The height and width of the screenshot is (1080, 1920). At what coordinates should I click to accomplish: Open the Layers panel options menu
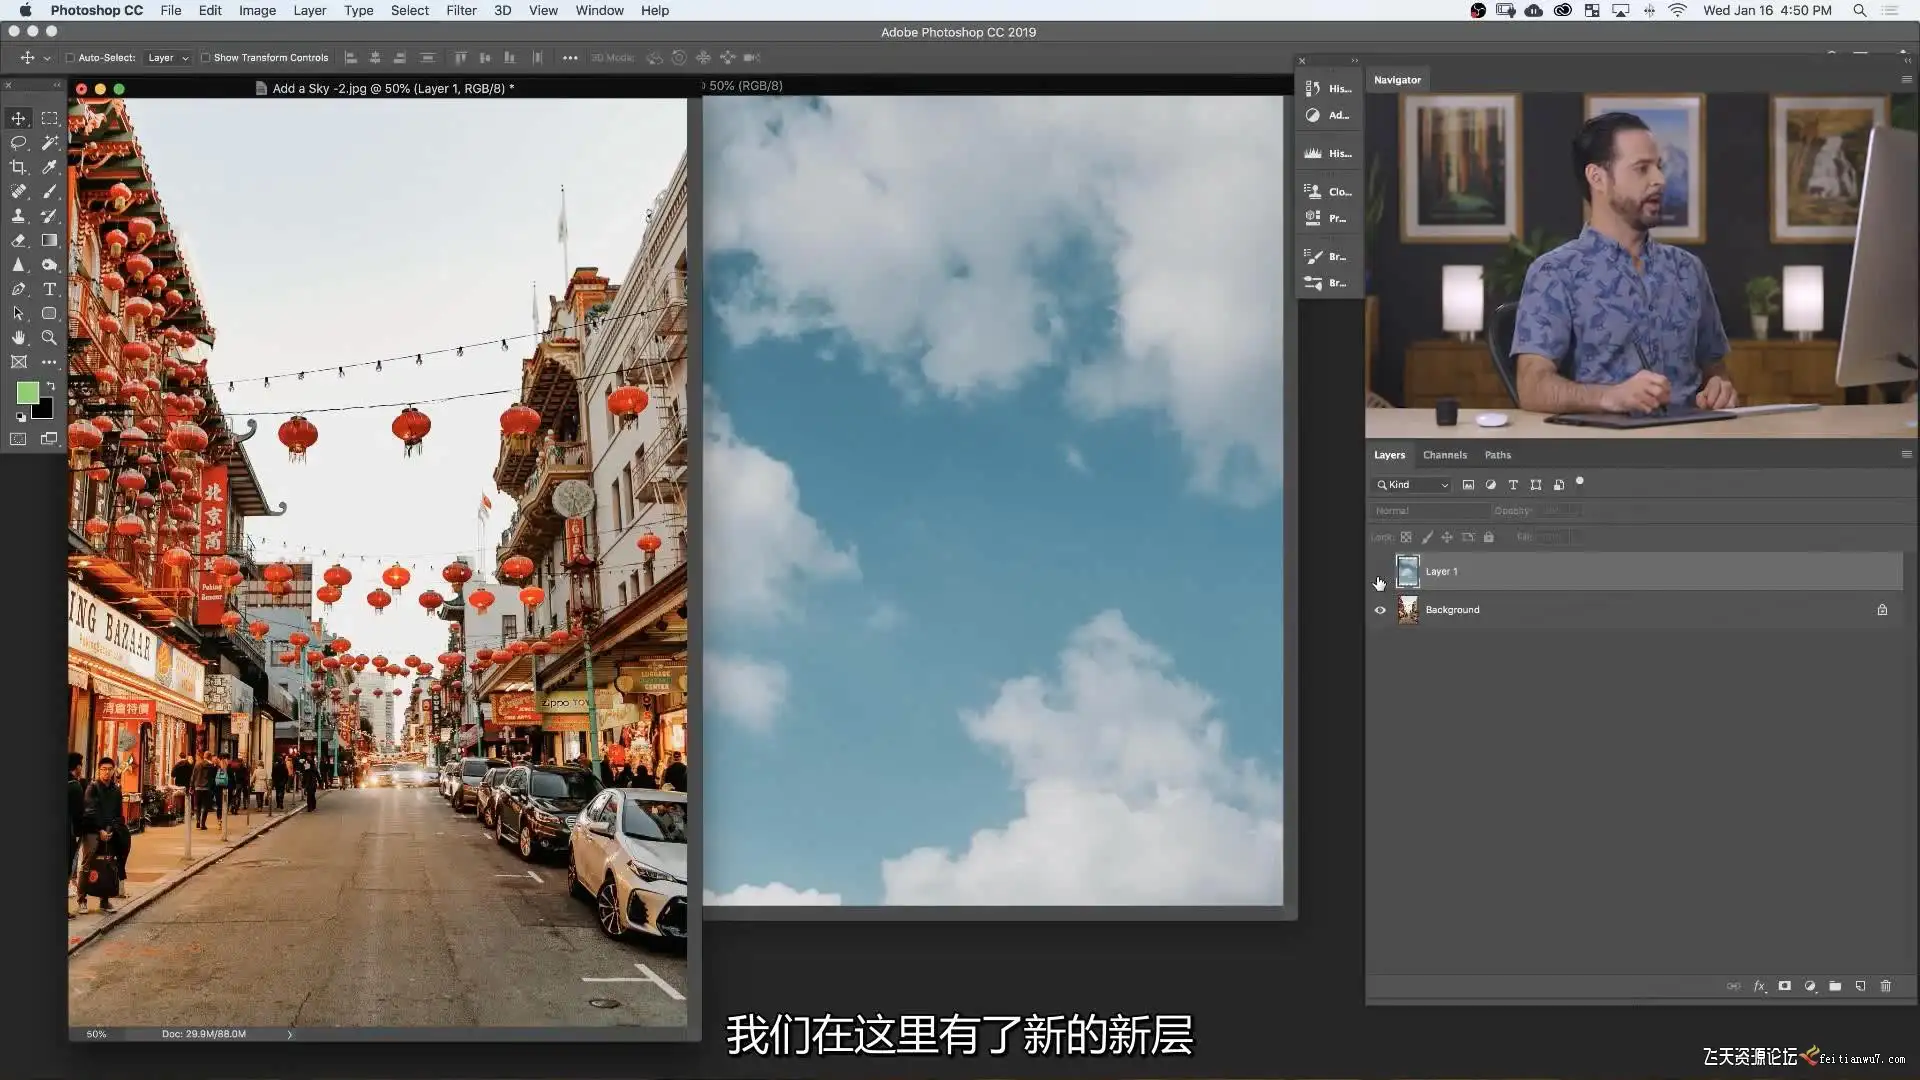(1905, 454)
